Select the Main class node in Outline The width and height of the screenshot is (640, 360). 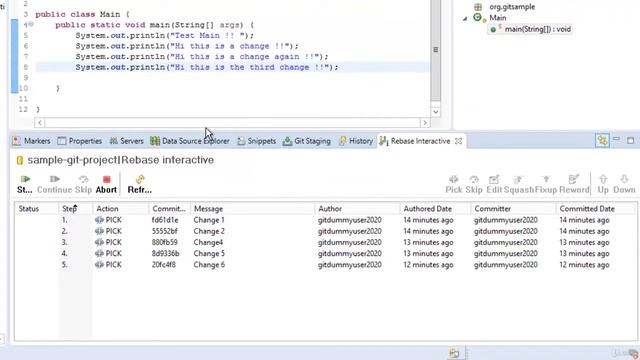(x=490, y=18)
